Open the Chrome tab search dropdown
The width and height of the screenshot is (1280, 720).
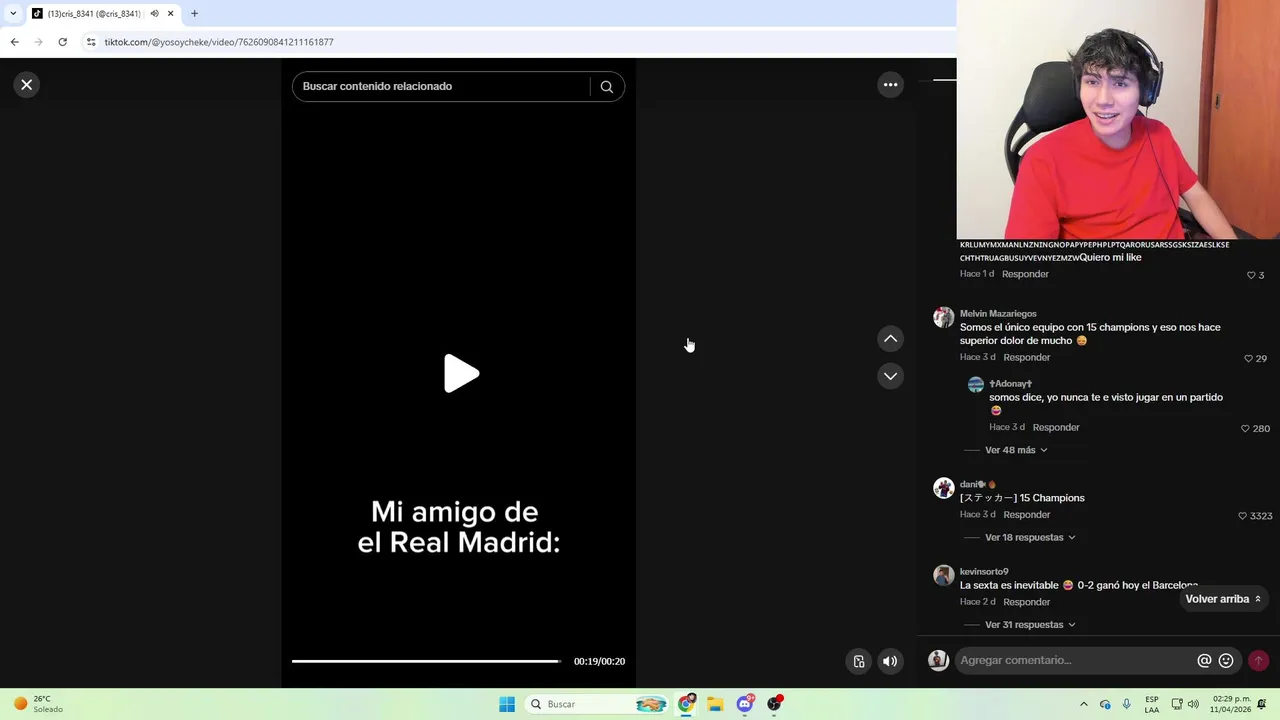(13, 14)
